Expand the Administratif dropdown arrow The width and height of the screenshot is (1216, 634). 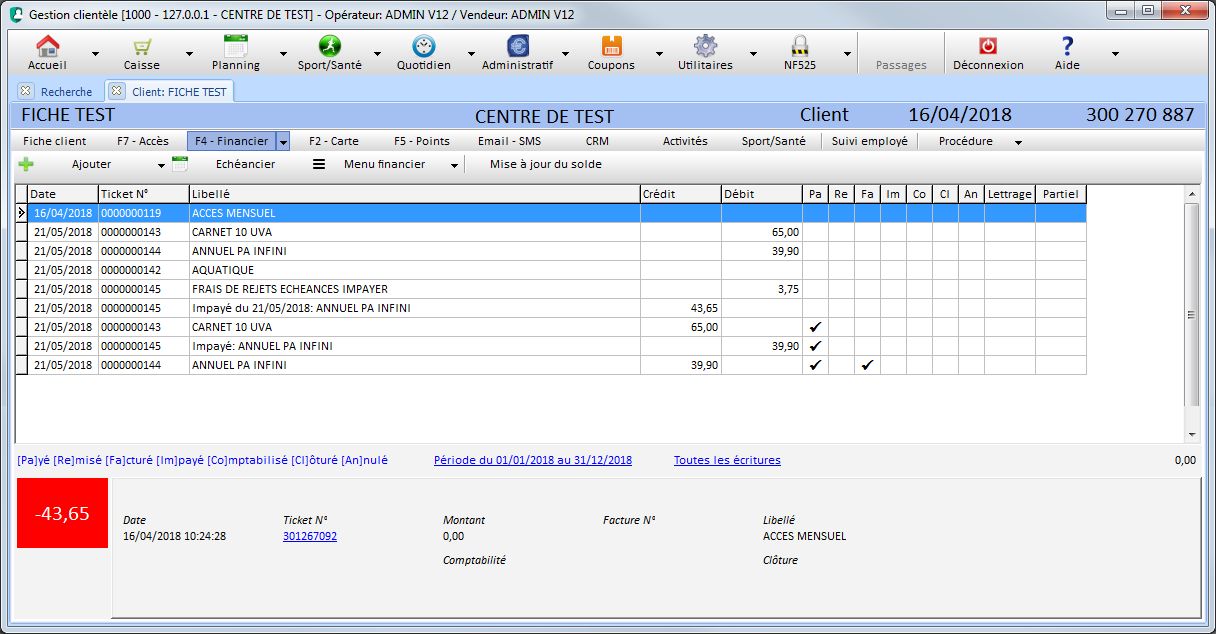[x=565, y=54]
